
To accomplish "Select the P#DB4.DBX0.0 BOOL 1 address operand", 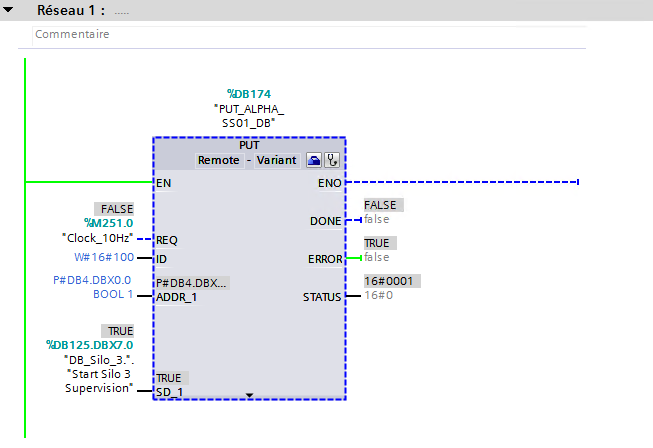I will coord(91,287).
